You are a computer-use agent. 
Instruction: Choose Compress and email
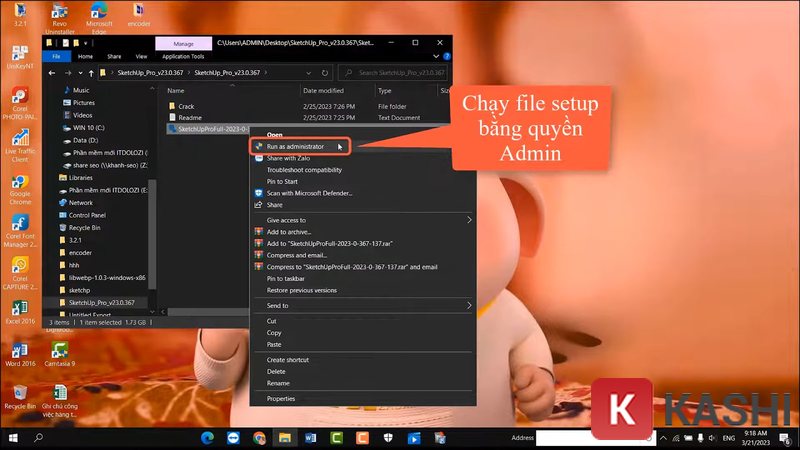(296, 255)
